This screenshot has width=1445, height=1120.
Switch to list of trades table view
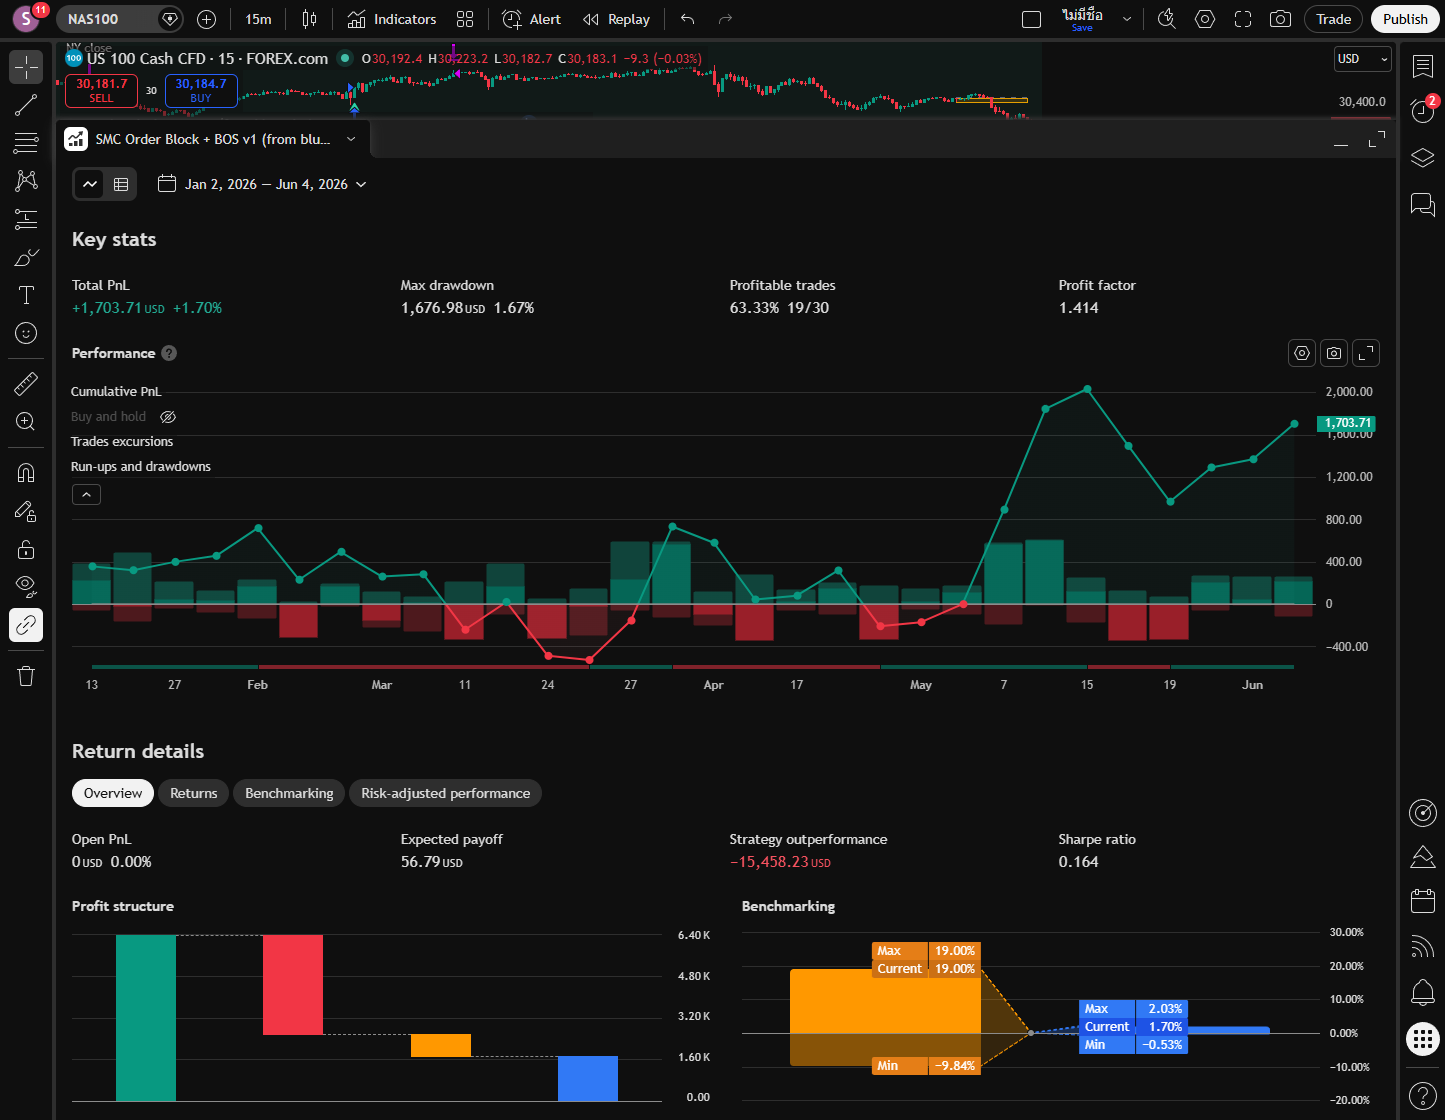click(121, 184)
